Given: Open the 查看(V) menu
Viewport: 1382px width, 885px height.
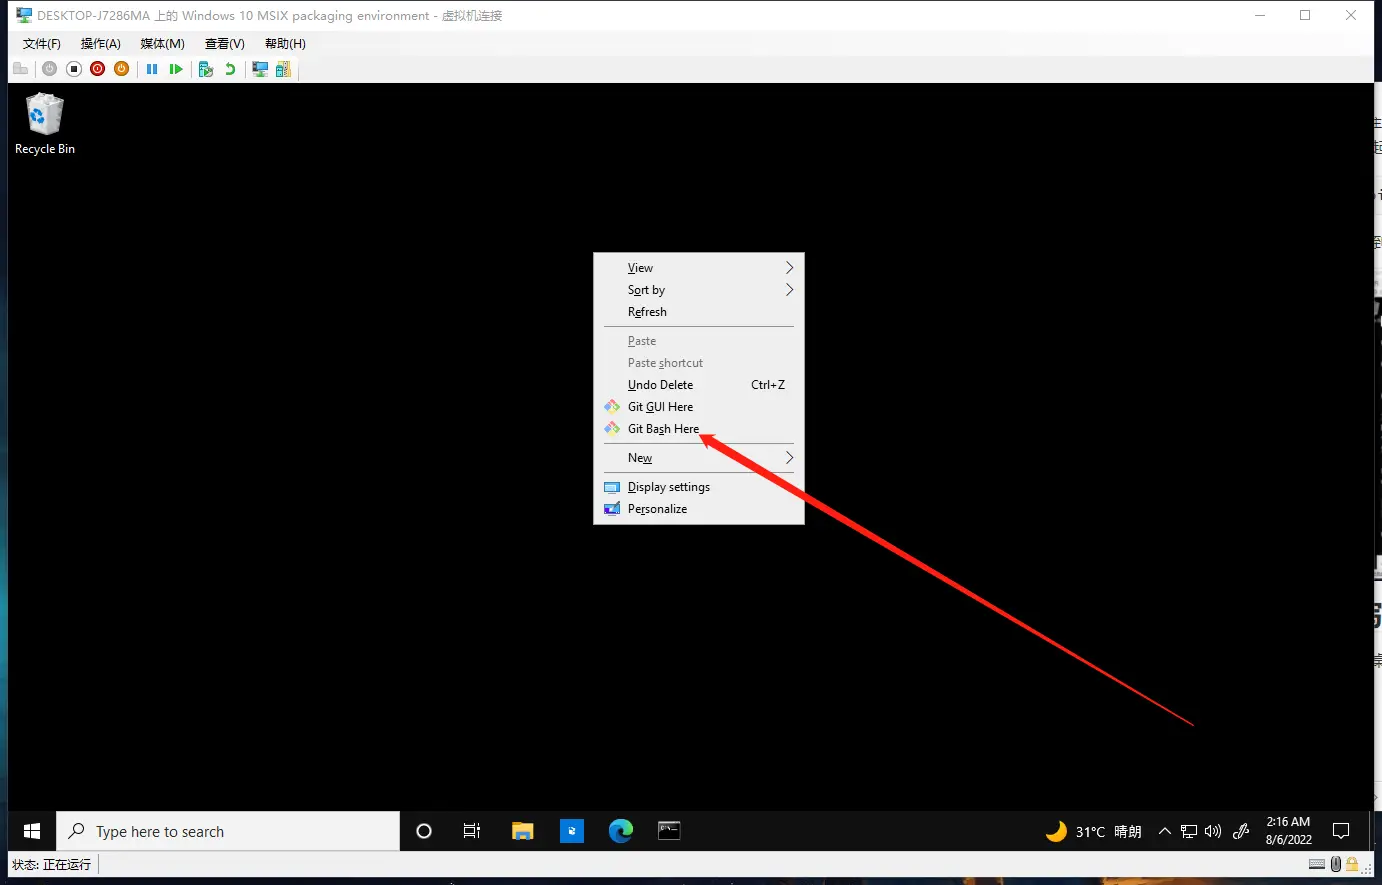Looking at the screenshot, I should click(225, 44).
